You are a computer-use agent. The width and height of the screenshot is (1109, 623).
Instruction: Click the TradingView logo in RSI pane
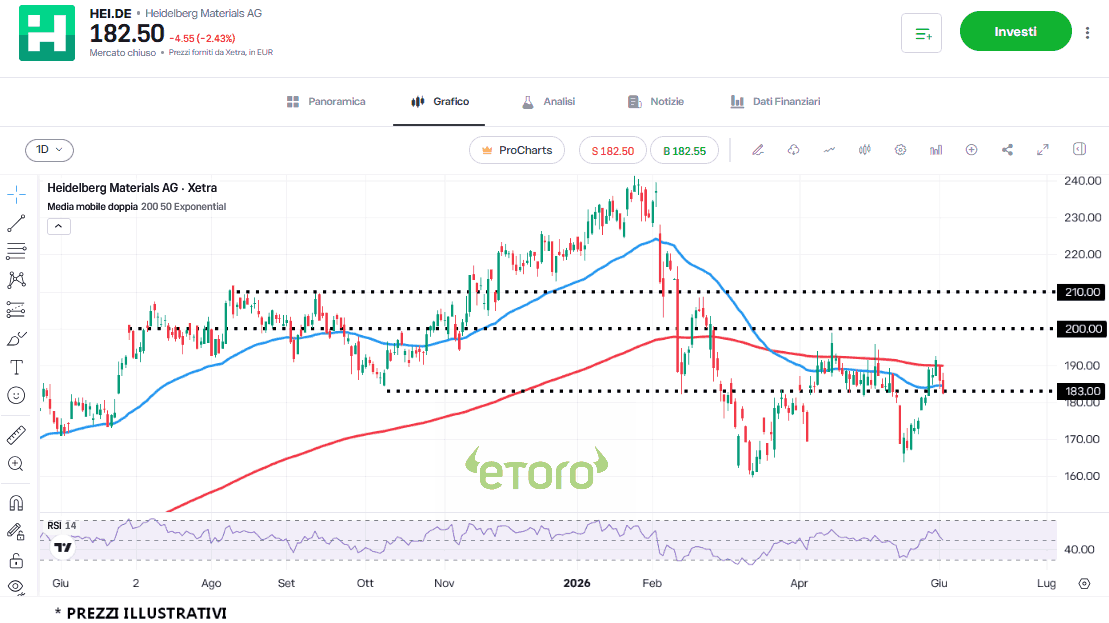click(63, 547)
